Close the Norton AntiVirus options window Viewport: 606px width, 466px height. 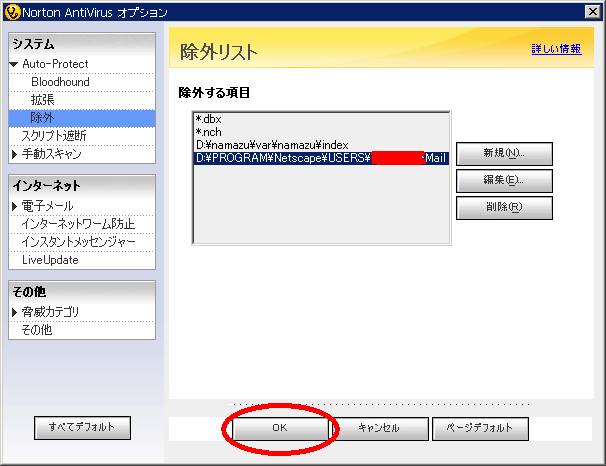592,12
